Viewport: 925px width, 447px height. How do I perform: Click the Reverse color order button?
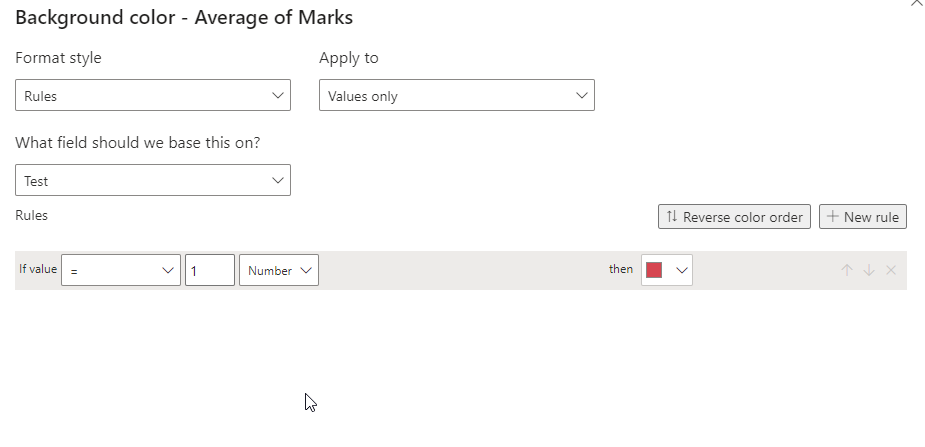(x=734, y=216)
